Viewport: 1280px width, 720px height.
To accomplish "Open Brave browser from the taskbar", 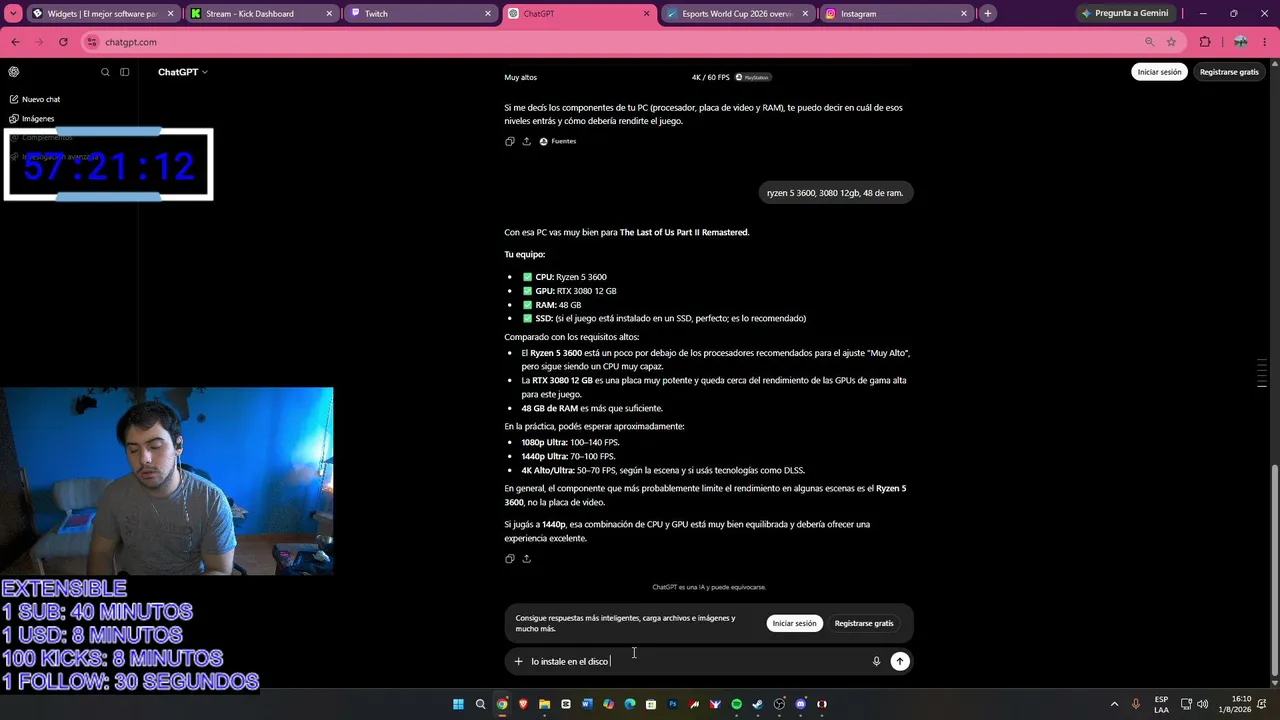I will (523, 704).
